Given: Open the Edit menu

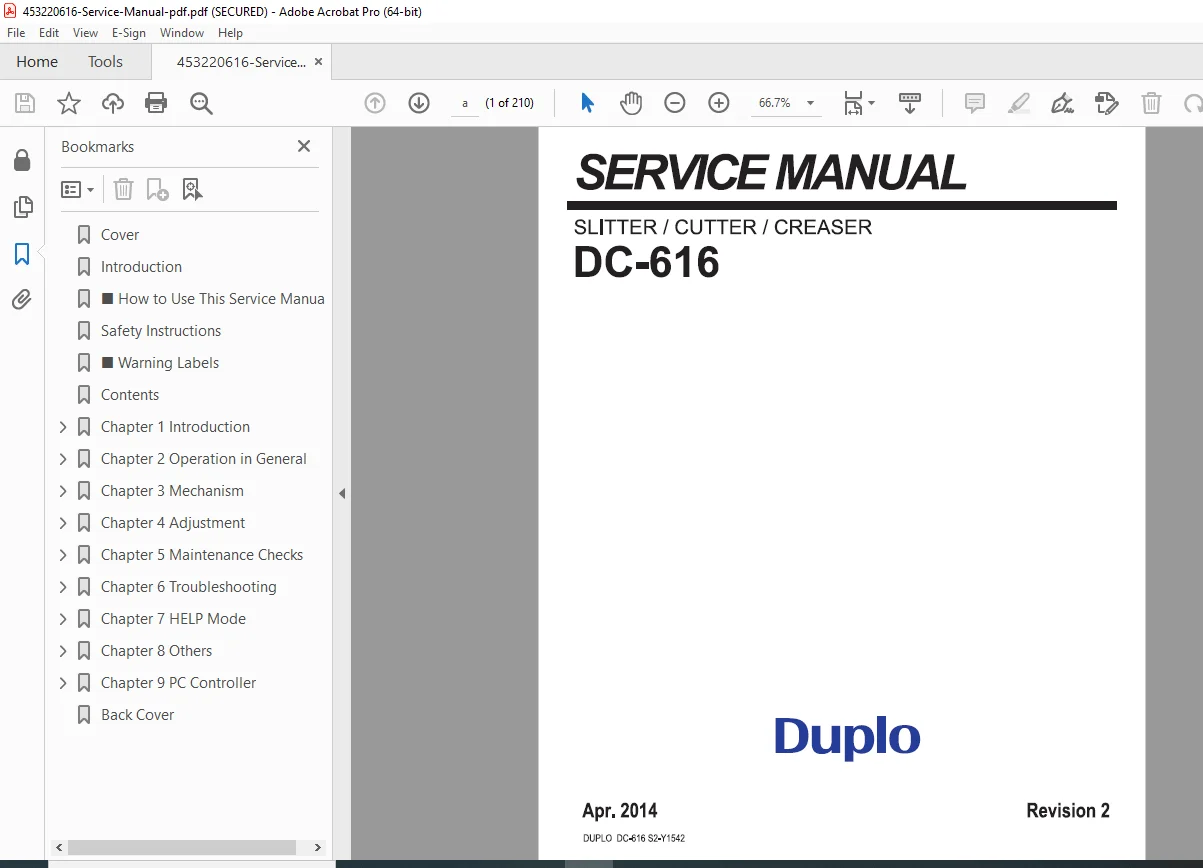Looking at the screenshot, I should pos(49,33).
